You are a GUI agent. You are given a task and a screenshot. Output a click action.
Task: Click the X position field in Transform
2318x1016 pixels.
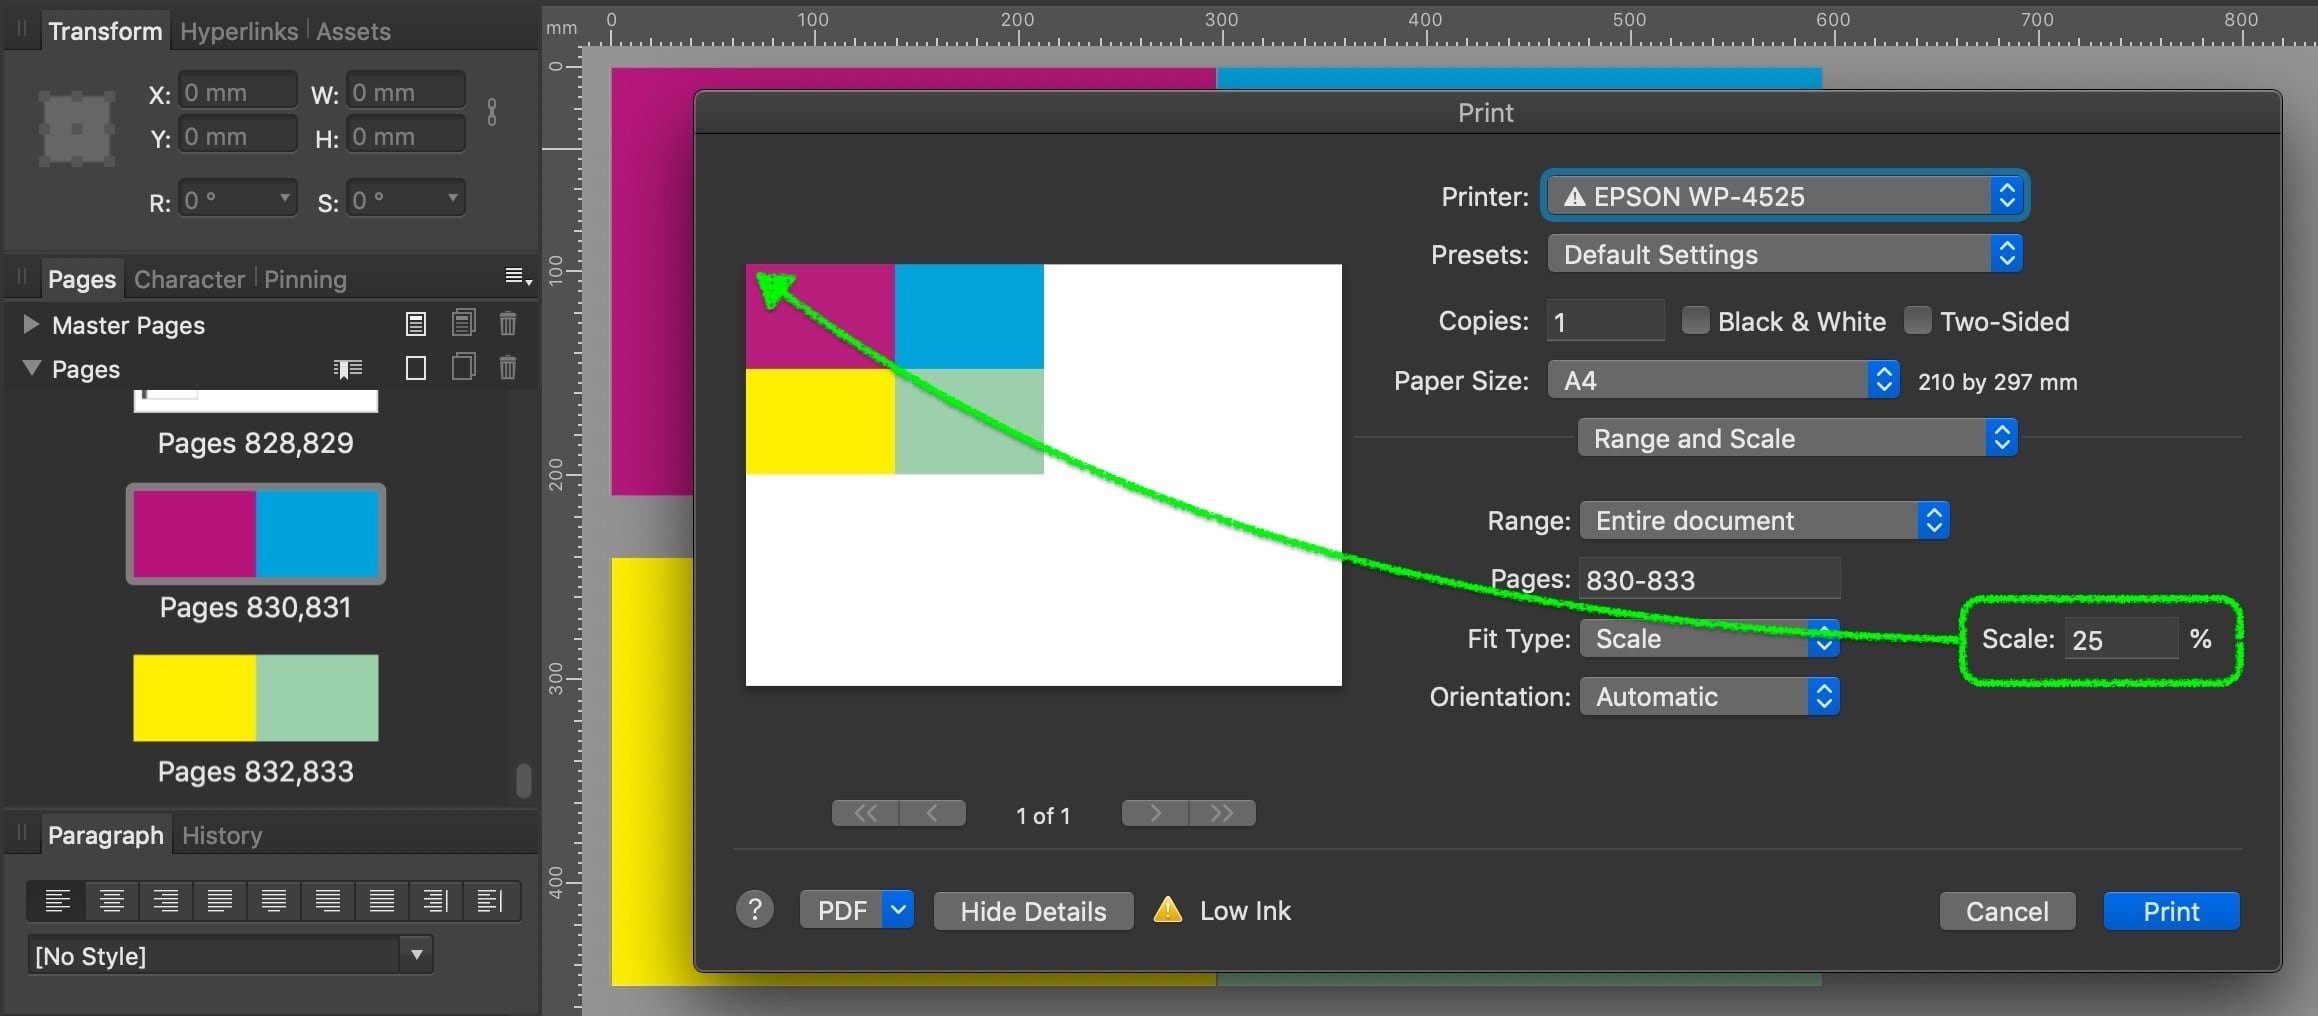pyautogui.click(x=237, y=92)
